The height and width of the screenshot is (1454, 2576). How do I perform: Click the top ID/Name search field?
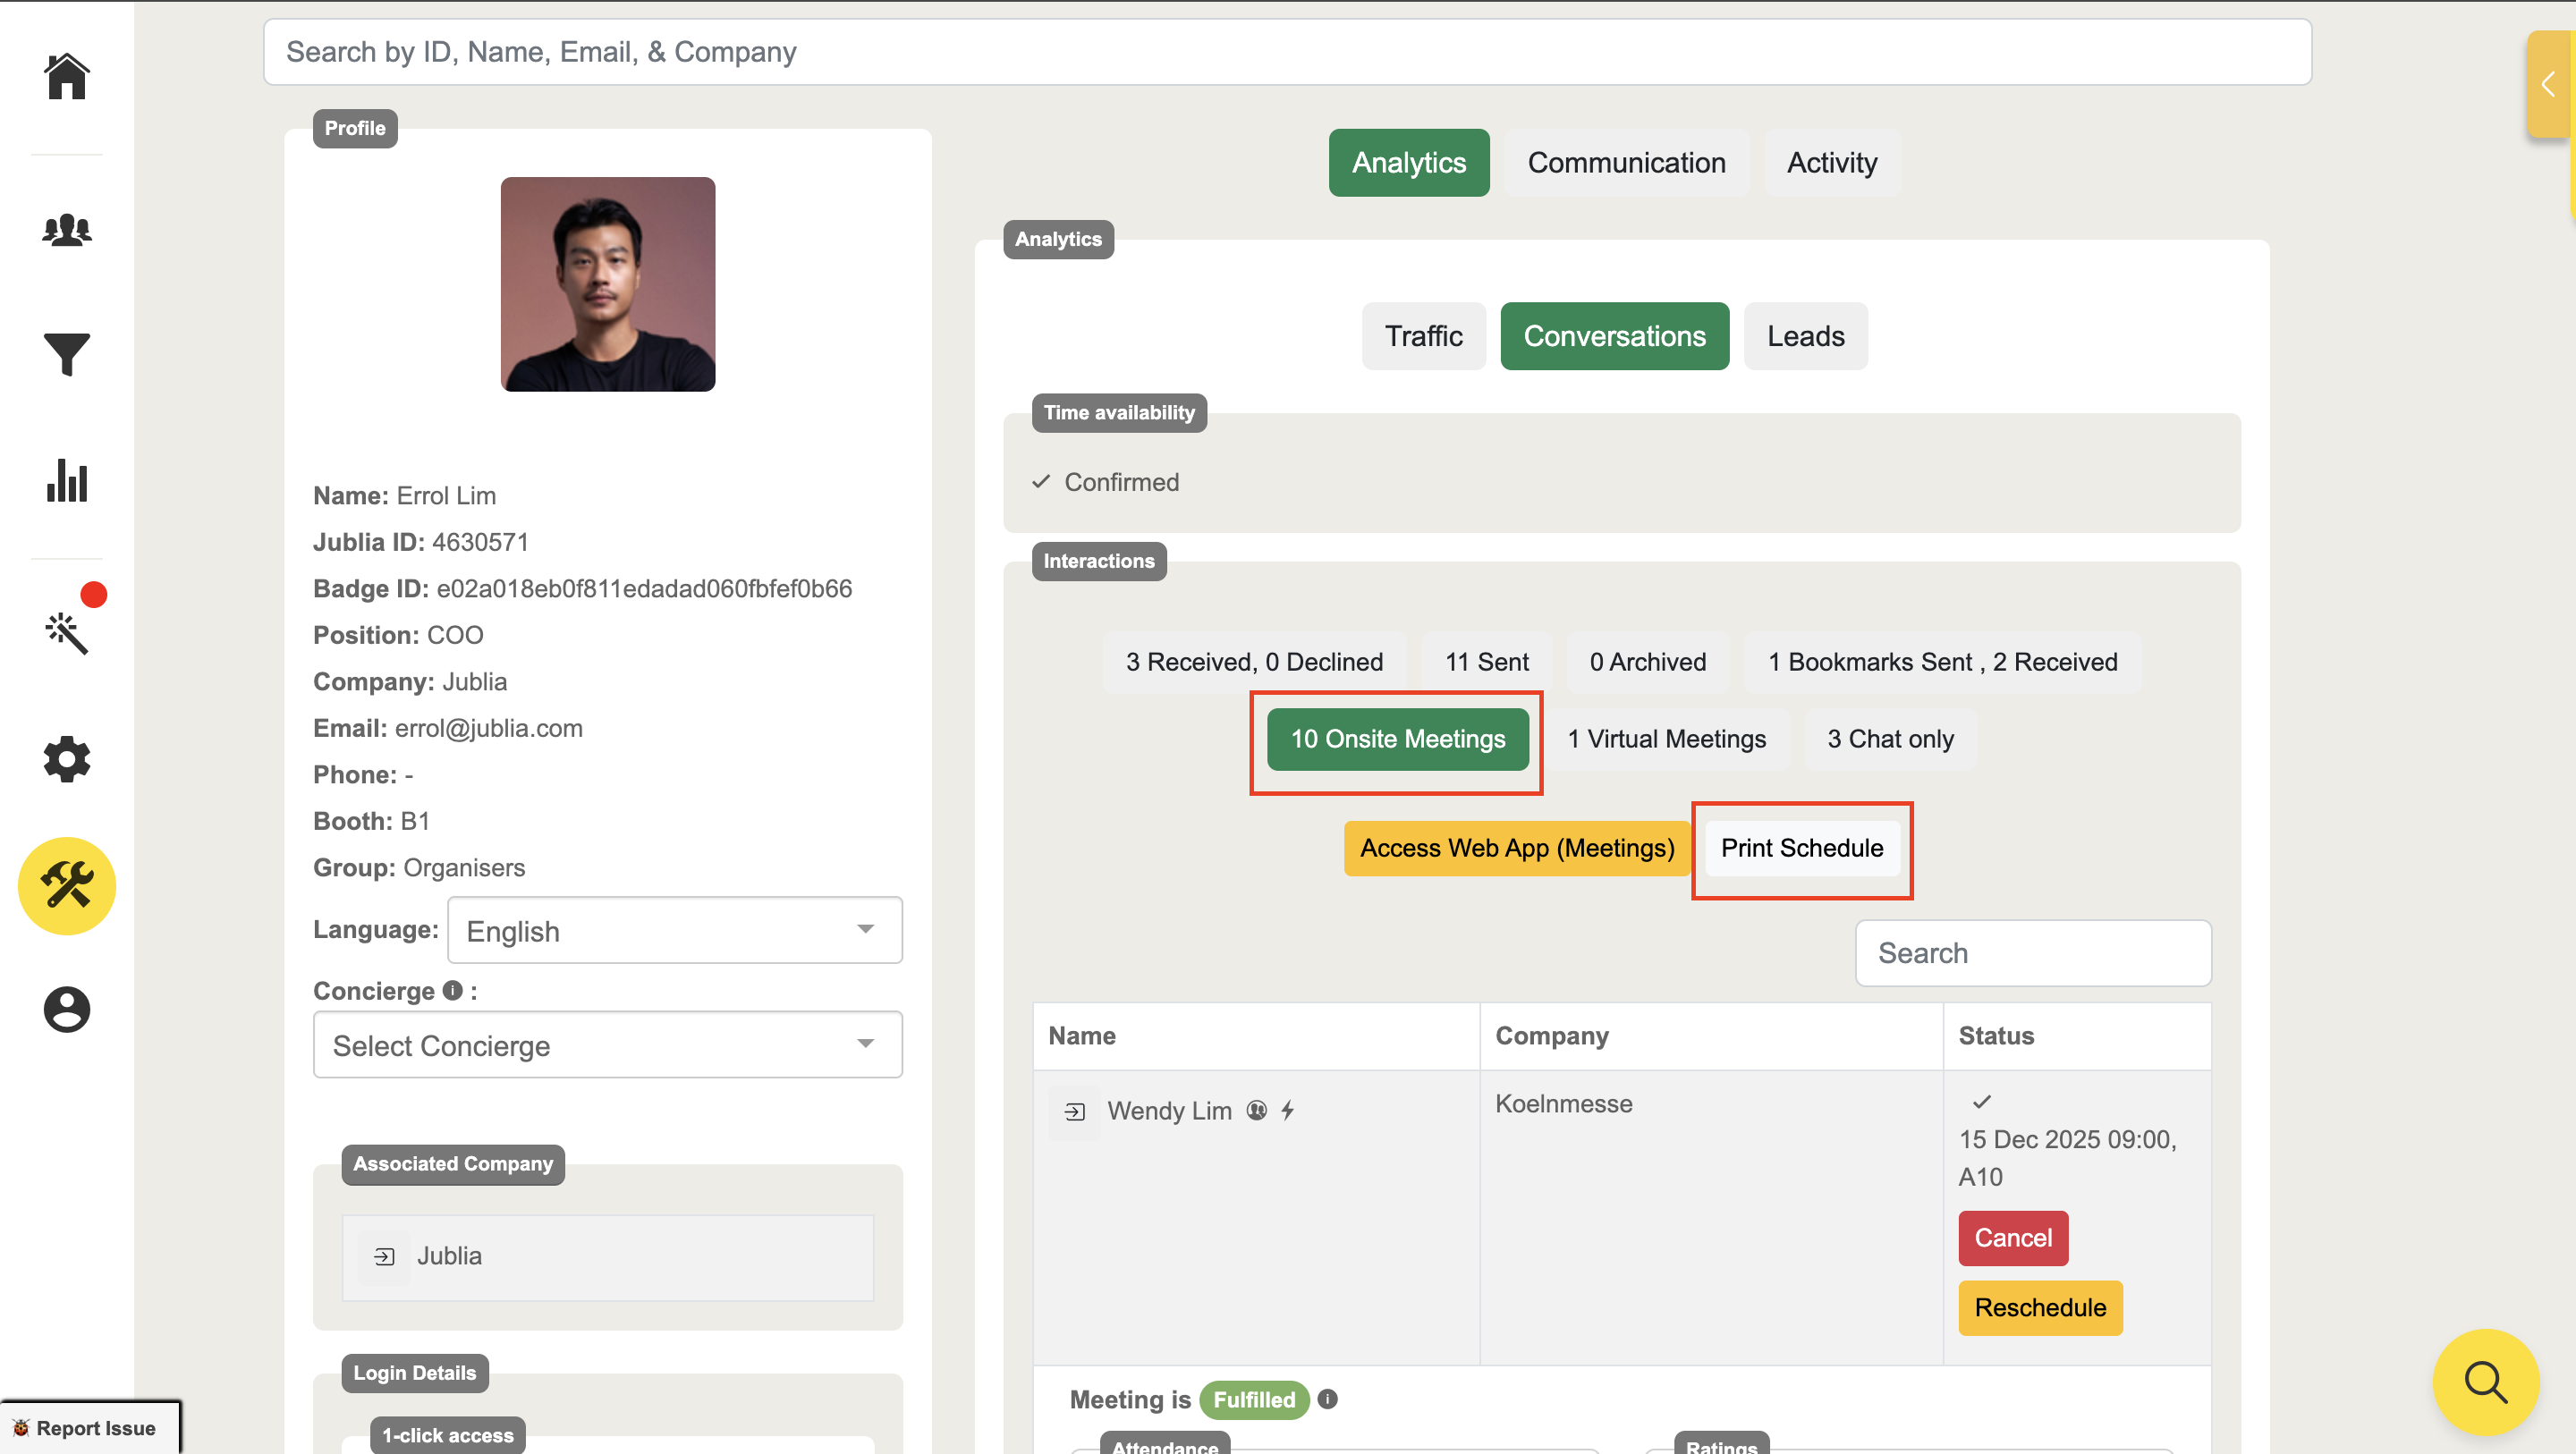(1287, 52)
